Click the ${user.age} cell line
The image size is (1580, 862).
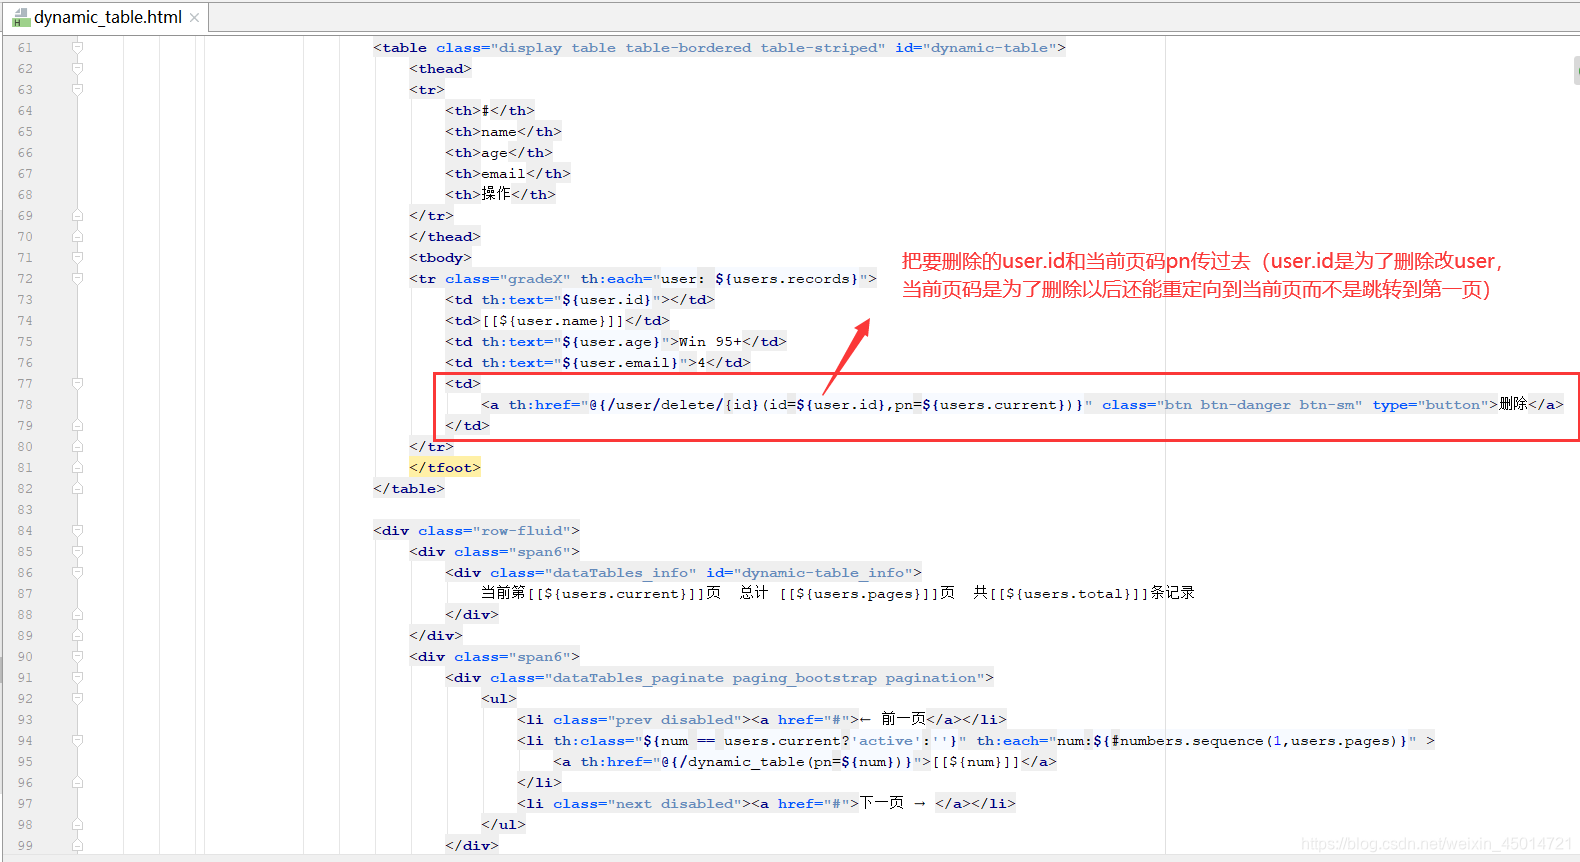(616, 341)
